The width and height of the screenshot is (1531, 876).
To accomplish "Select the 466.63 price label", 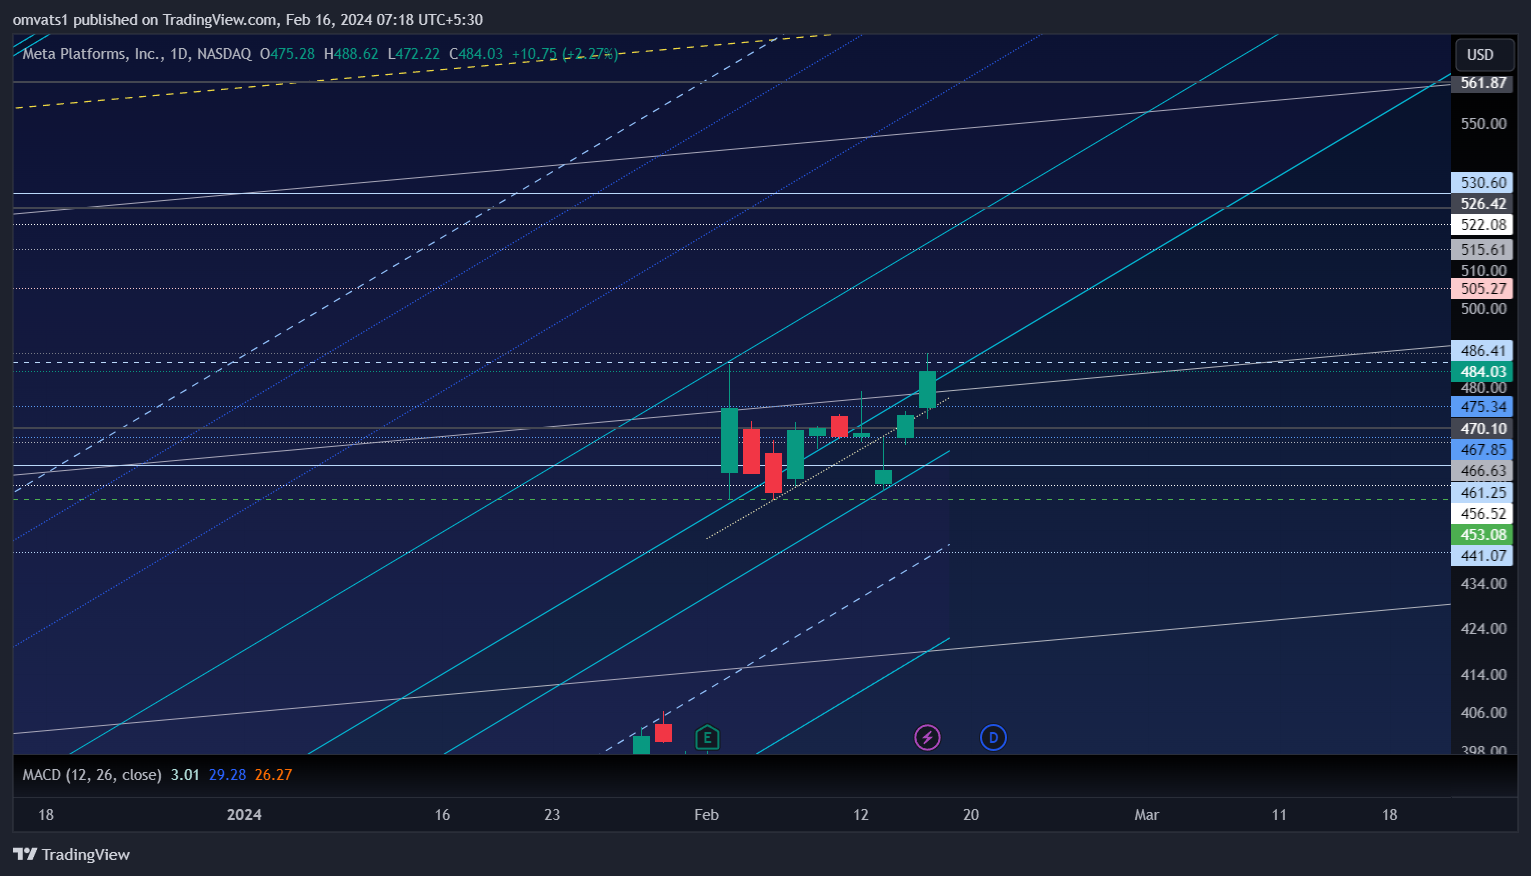I will 1482,471.
